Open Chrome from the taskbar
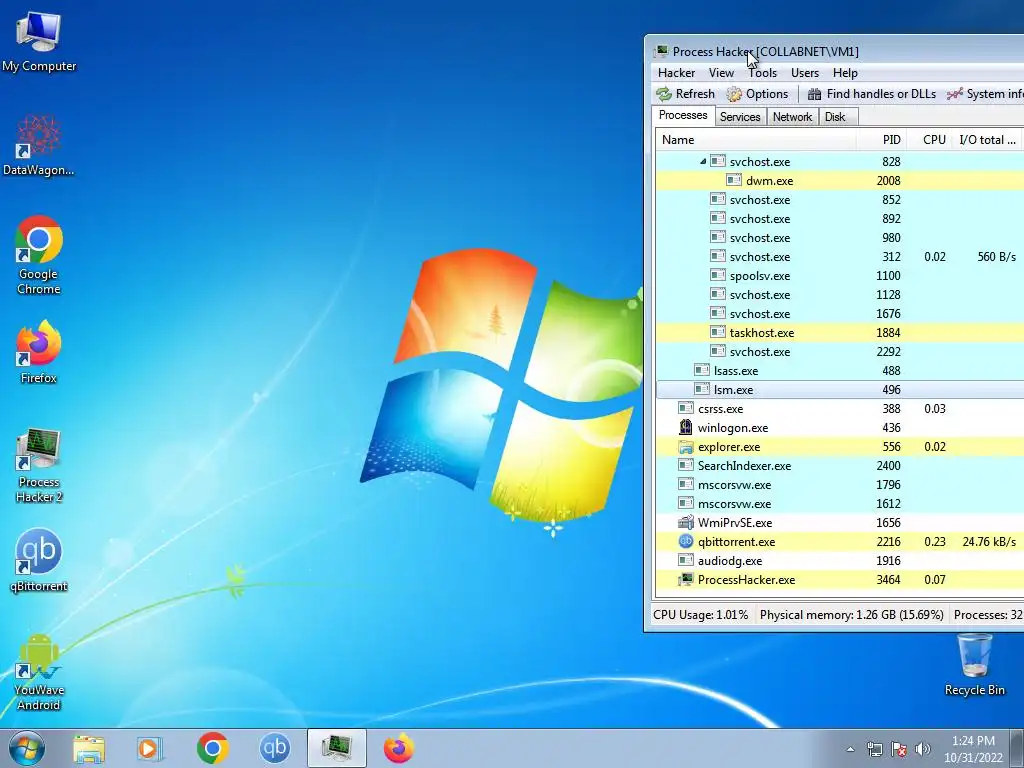The image size is (1024, 768). (212, 748)
